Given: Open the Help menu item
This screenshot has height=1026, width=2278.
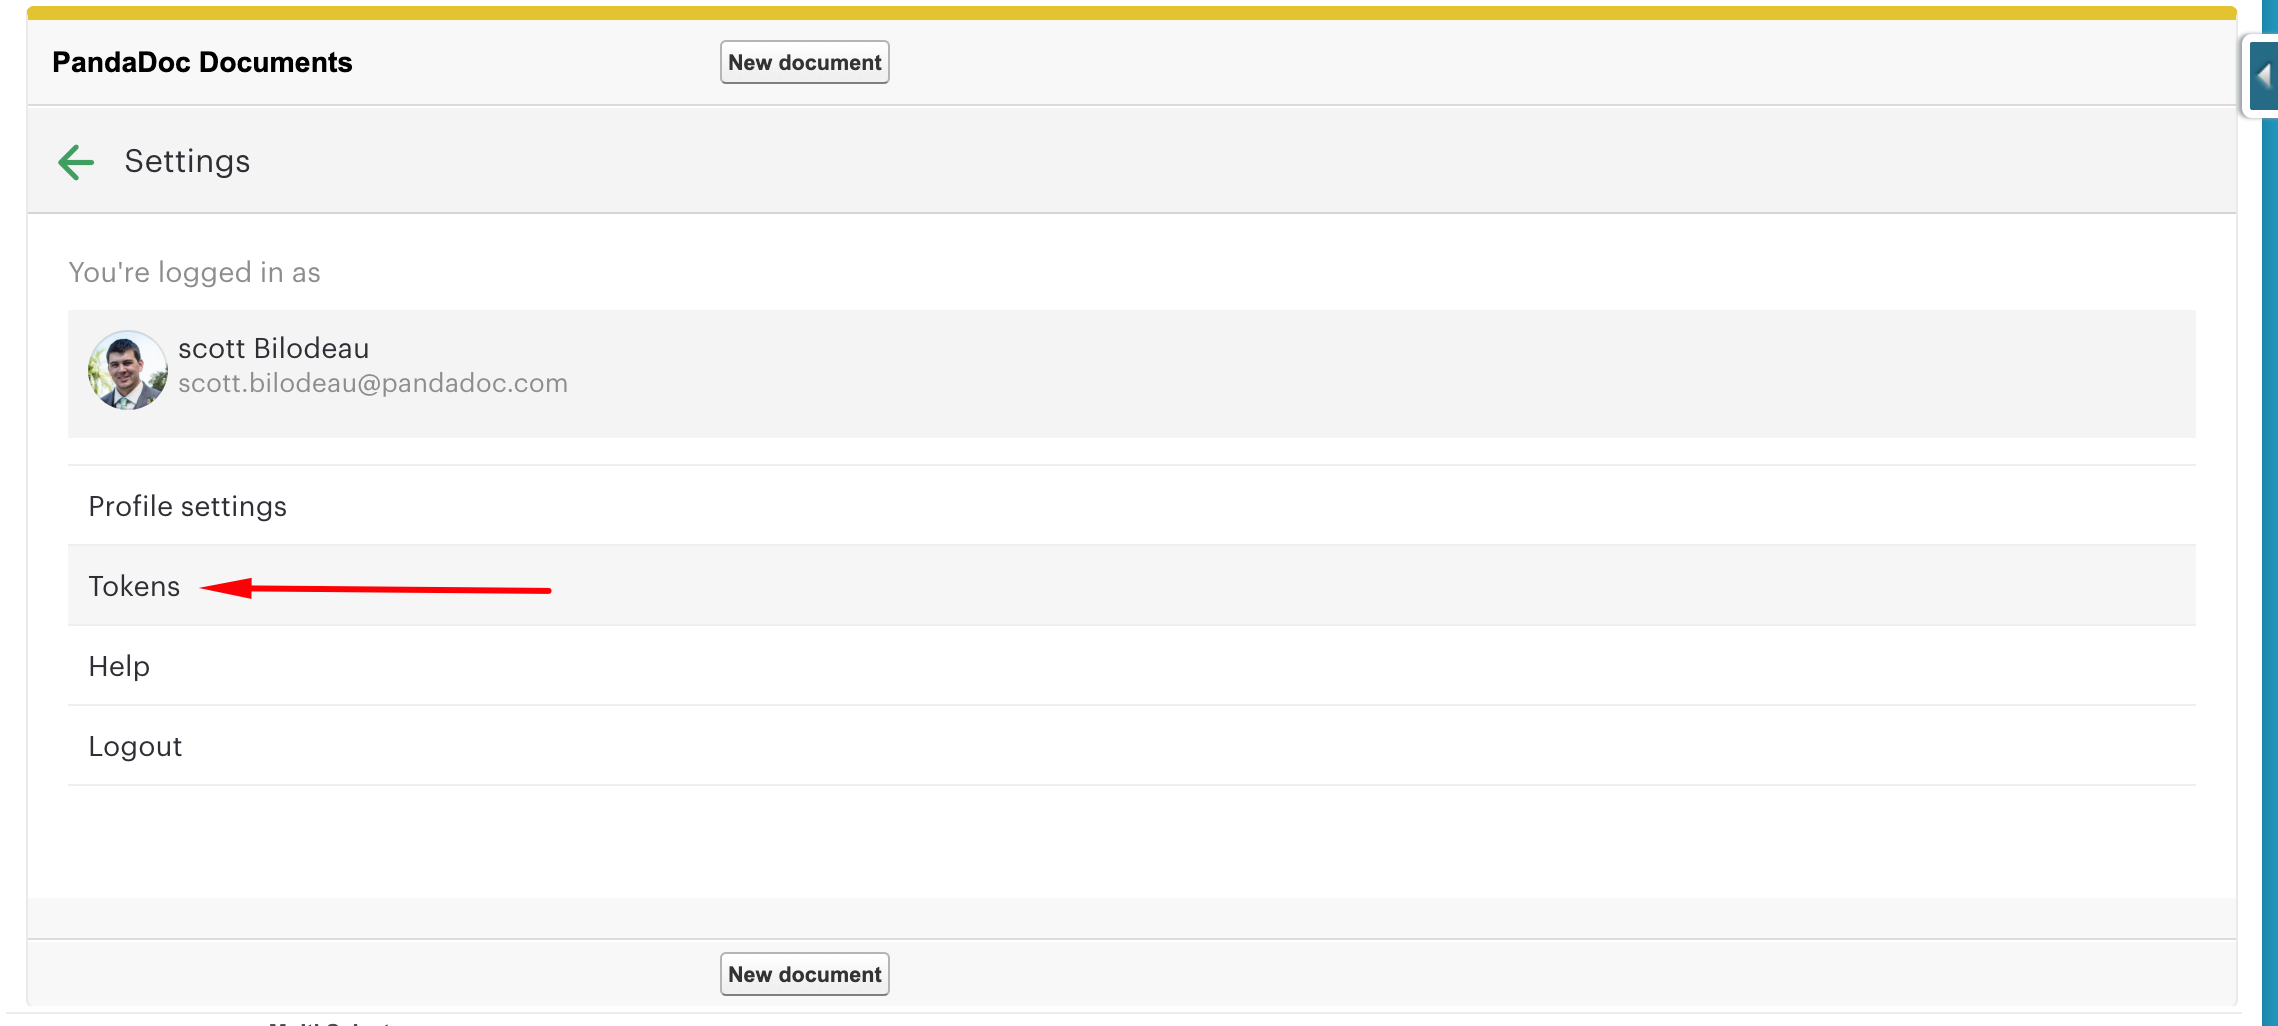Looking at the screenshot, I should [x=1131, y=666].
